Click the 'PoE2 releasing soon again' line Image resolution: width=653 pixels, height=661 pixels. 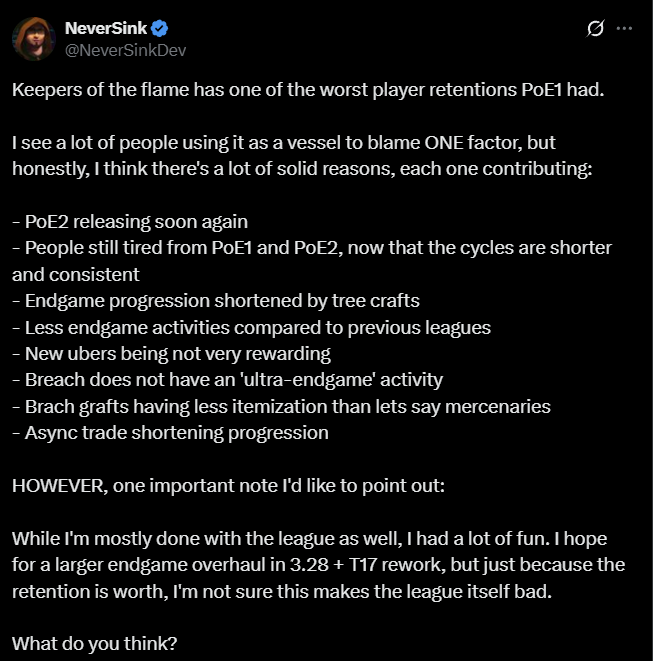(130, 221)
